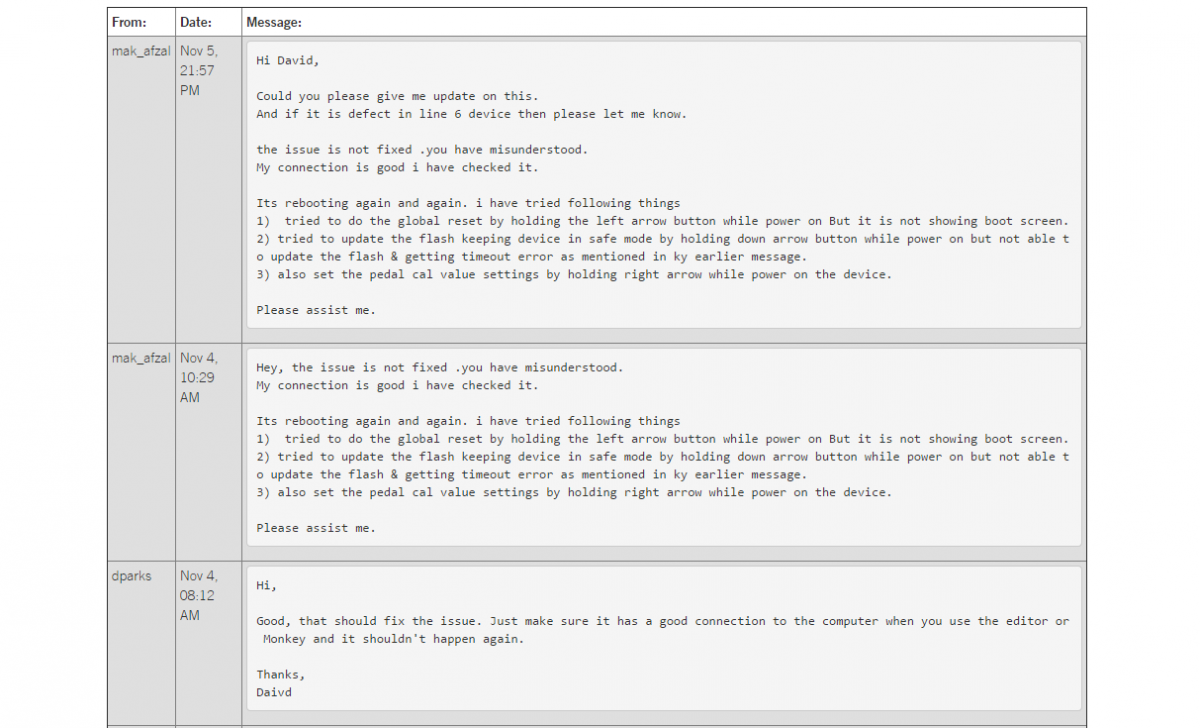Click the "Thanks," line in dparks' reply

pyautogui.click(x=281, y=674)
